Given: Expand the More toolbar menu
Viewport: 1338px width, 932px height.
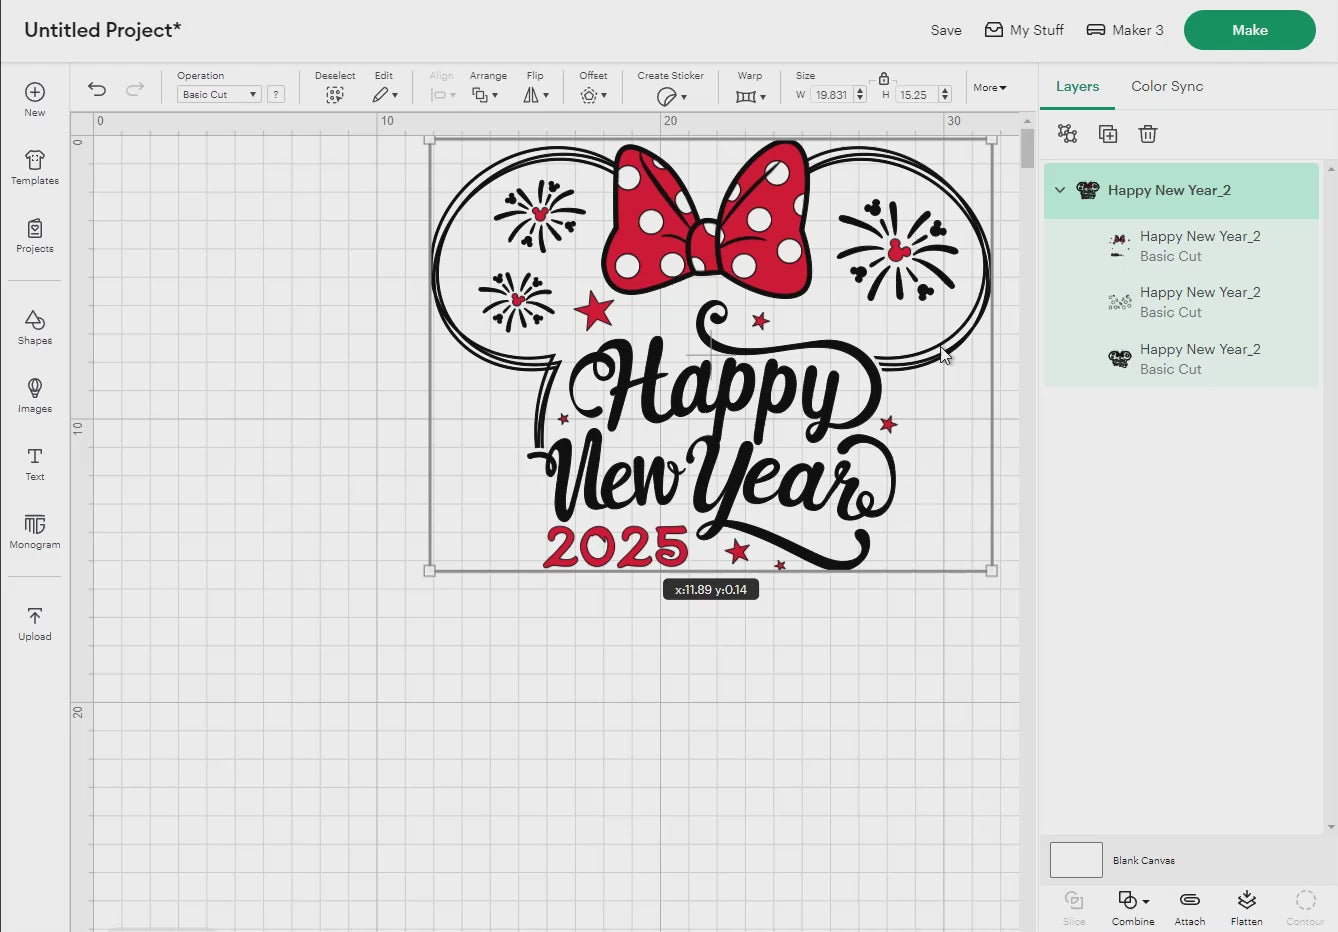Looking at the screenshot, I should tap(990, 88).
